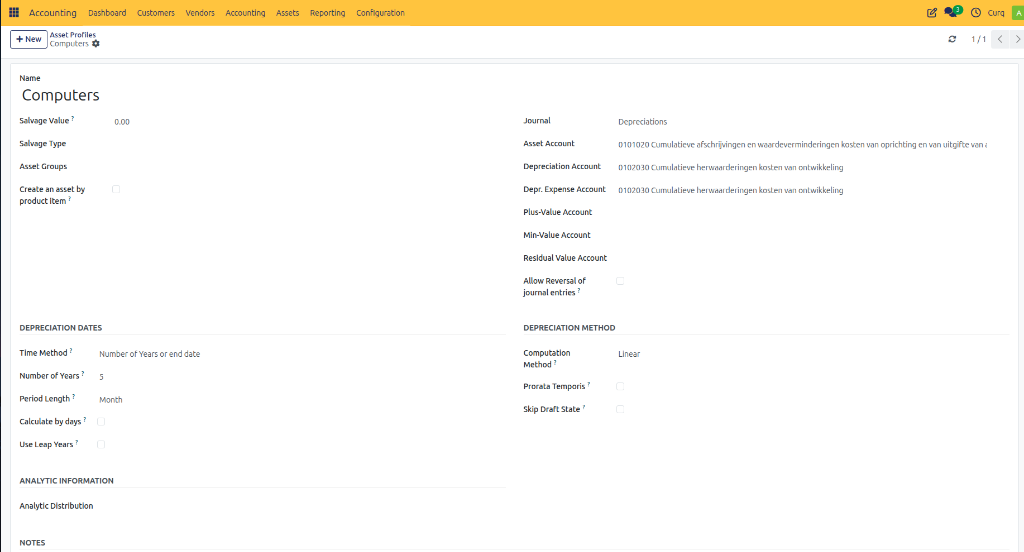This screenshot has height=552, width=1024.
Task: Open the Configuration menu
Action: pos(380,12)
